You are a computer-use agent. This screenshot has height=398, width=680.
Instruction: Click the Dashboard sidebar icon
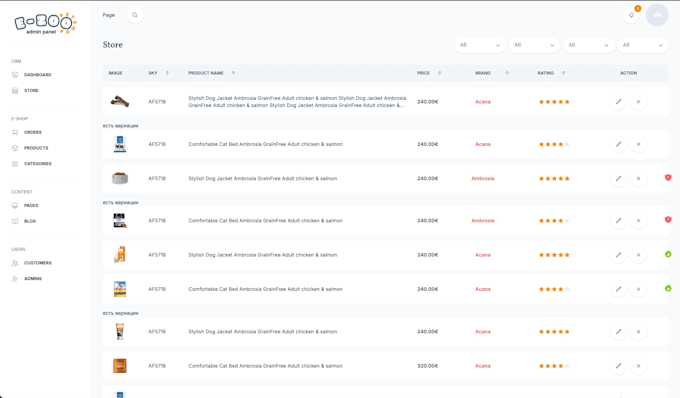point(15,75)
